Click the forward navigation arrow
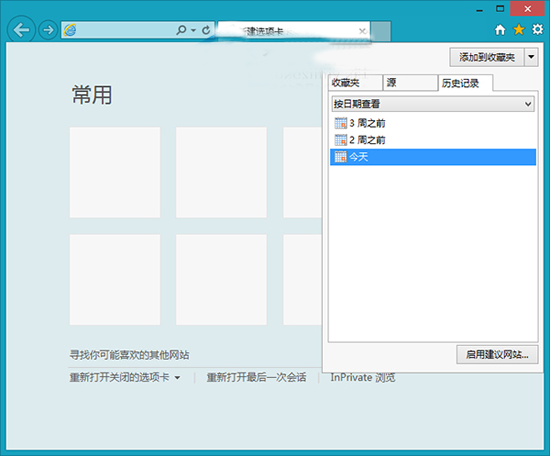 coord(48,30)
